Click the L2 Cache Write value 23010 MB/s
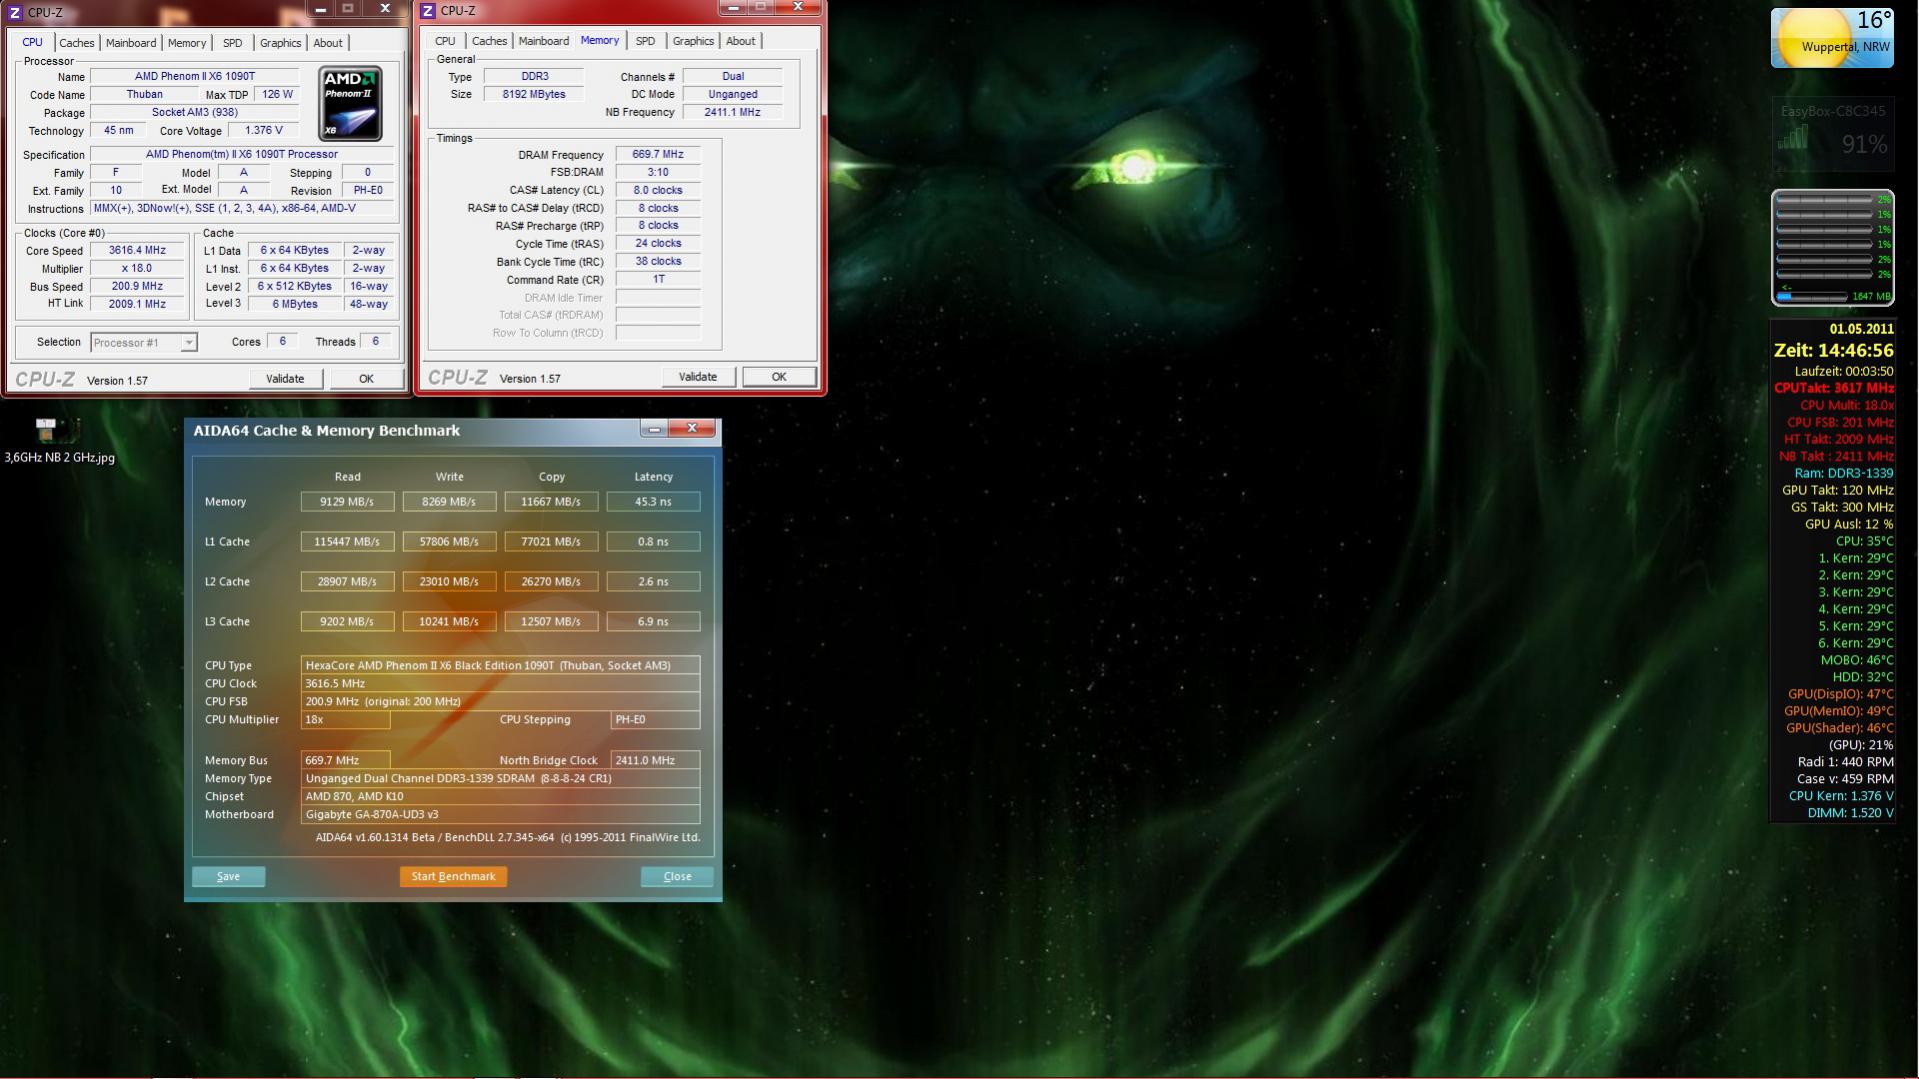1919x1079 pixels. point(449,582)
